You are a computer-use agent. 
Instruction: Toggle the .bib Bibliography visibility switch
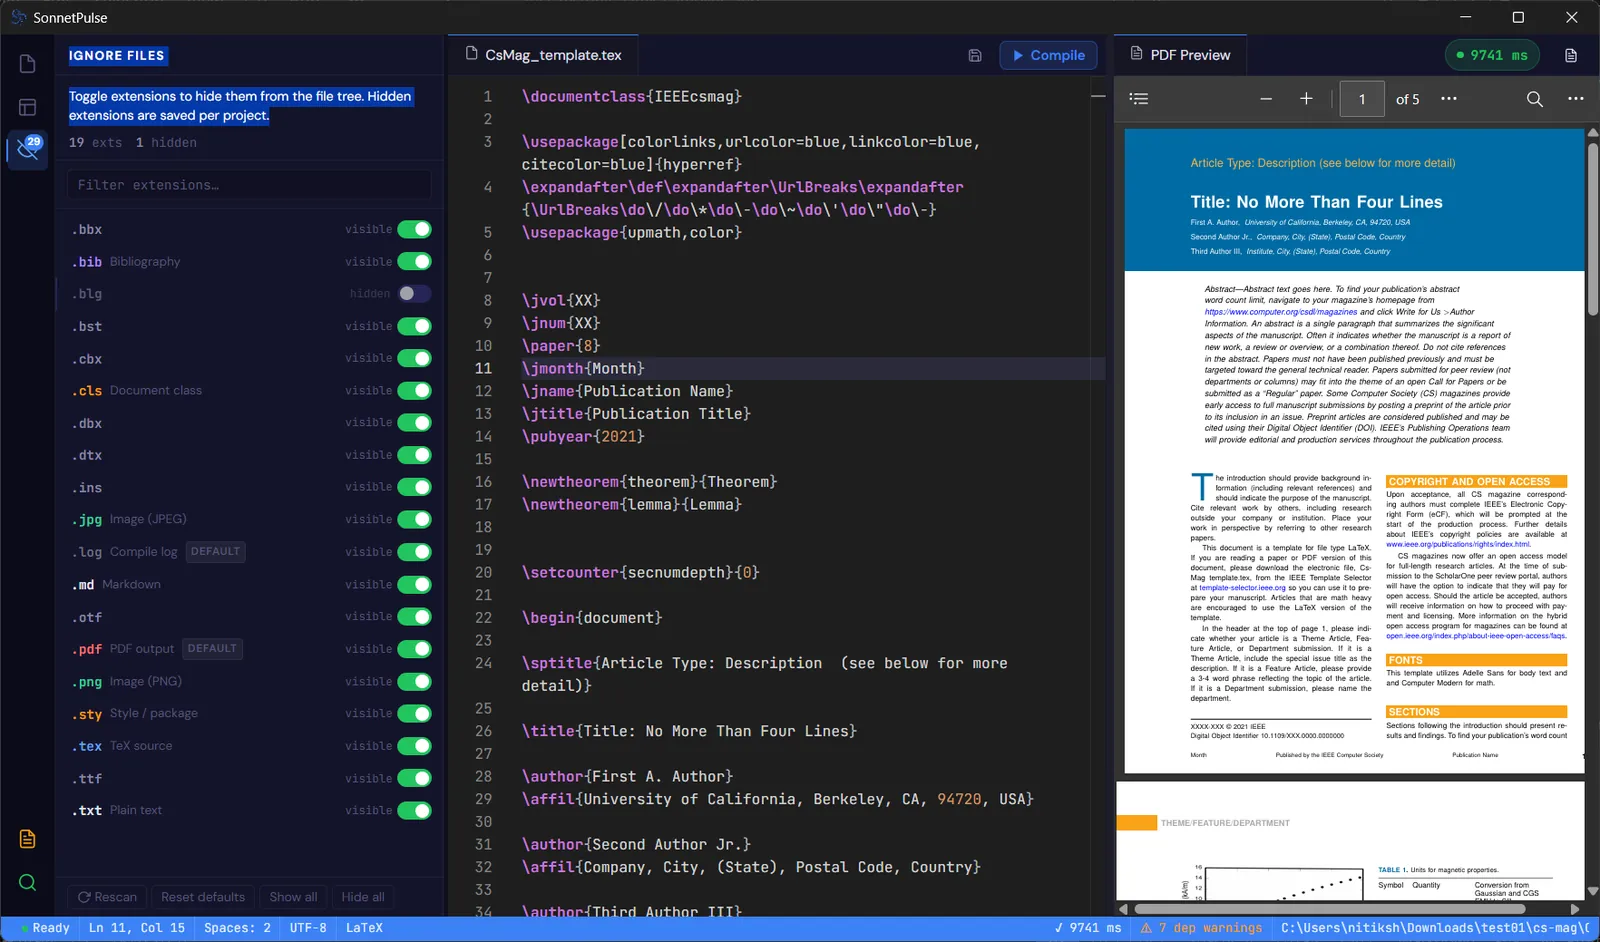pyautogui.click(x=414, y=262)
